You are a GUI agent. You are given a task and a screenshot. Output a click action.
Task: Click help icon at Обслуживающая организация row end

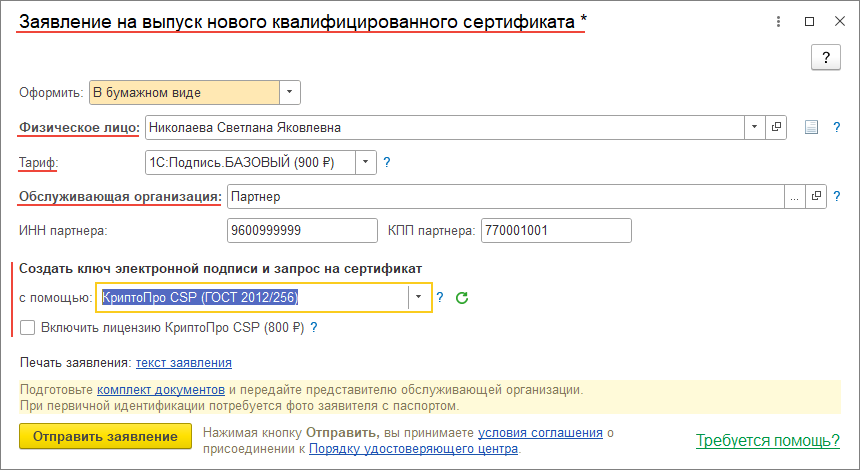click(836, 196)
